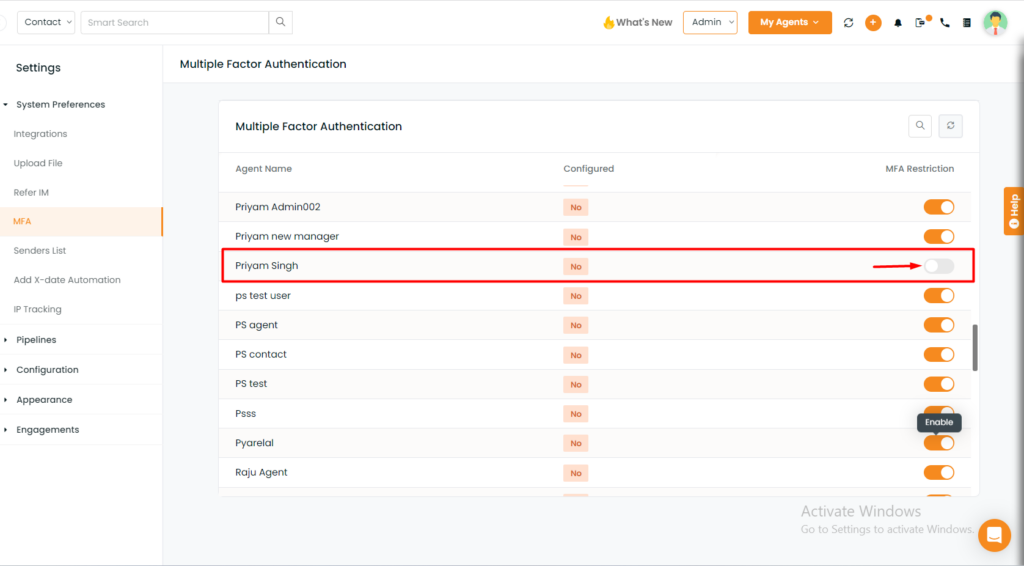Viewport: 1024px width, 566px height.
Task: Enable MFA restriction for Priyam Singh
Action: click(x=938, y=266)
